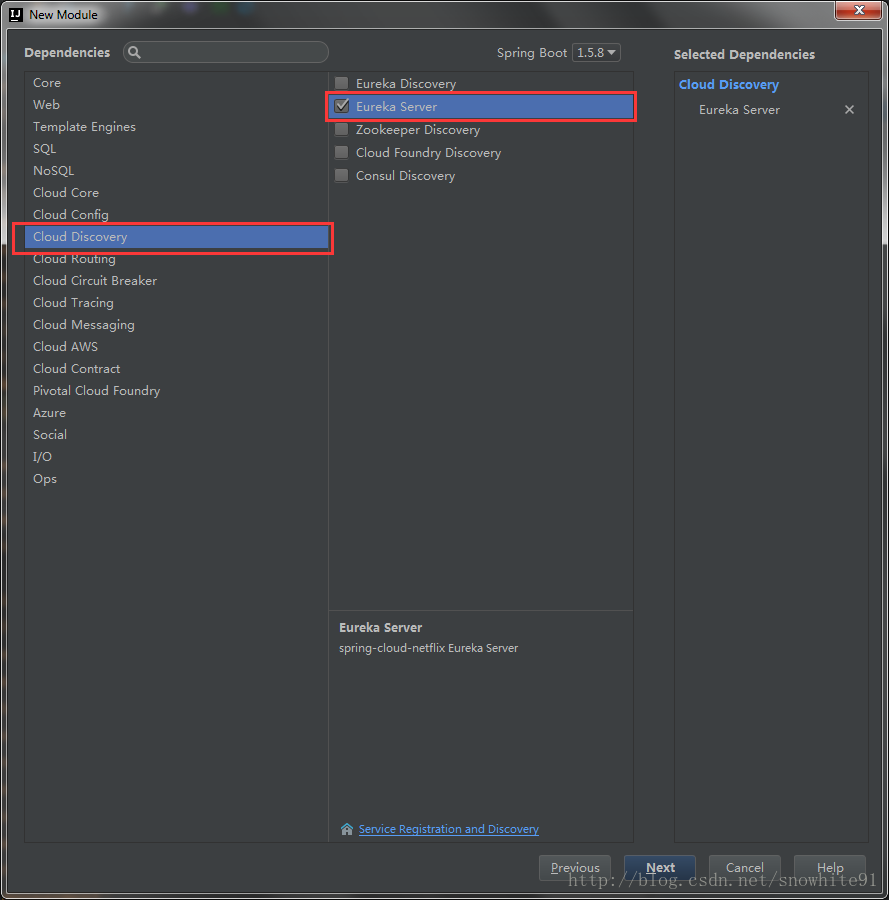This screenshot has width=889, height=900.
Task: Open the Template Engines category
Action: click(176, 126)
